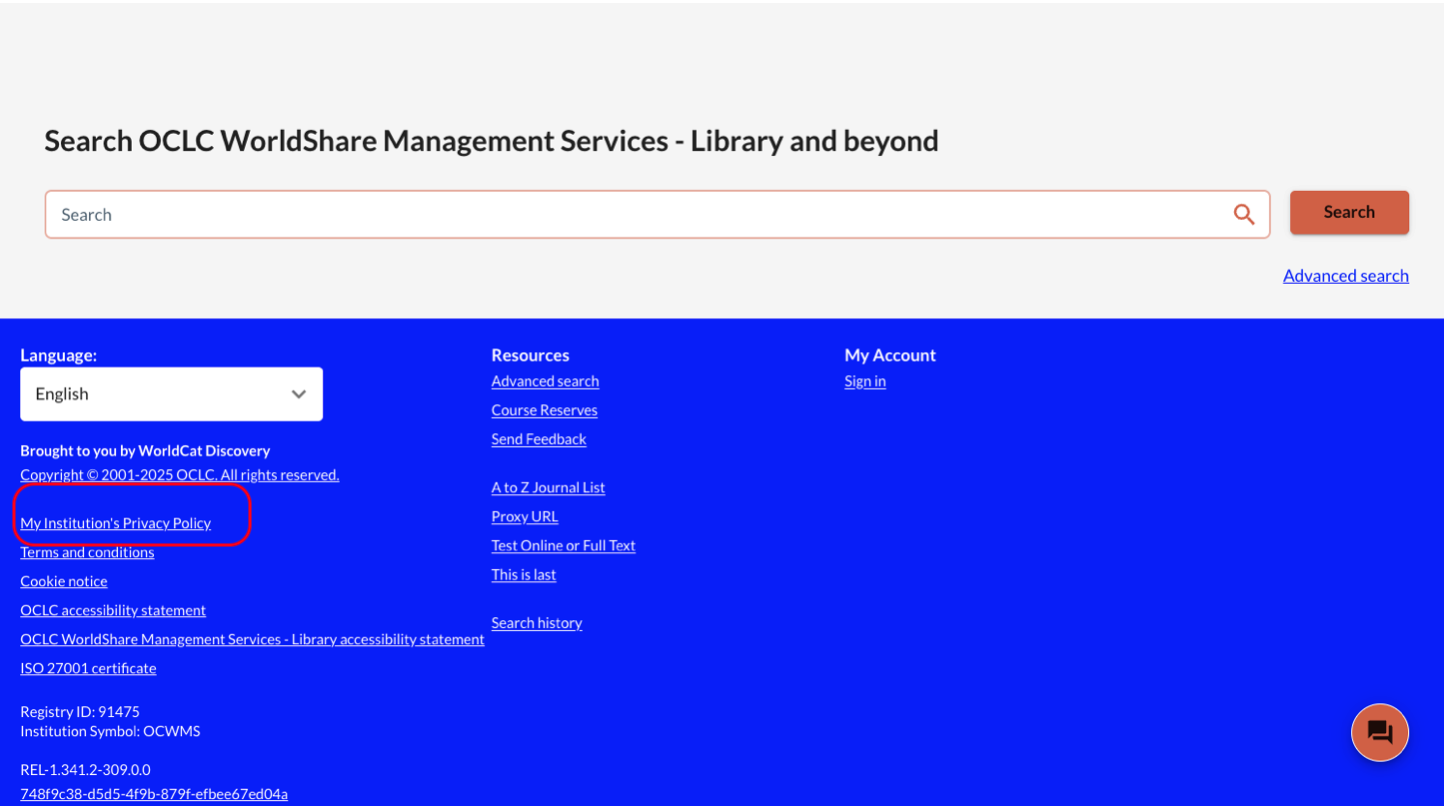Open the Send Feedback link
The height and width of the screenshot is (806, 1444).
[x=538, y=439]
